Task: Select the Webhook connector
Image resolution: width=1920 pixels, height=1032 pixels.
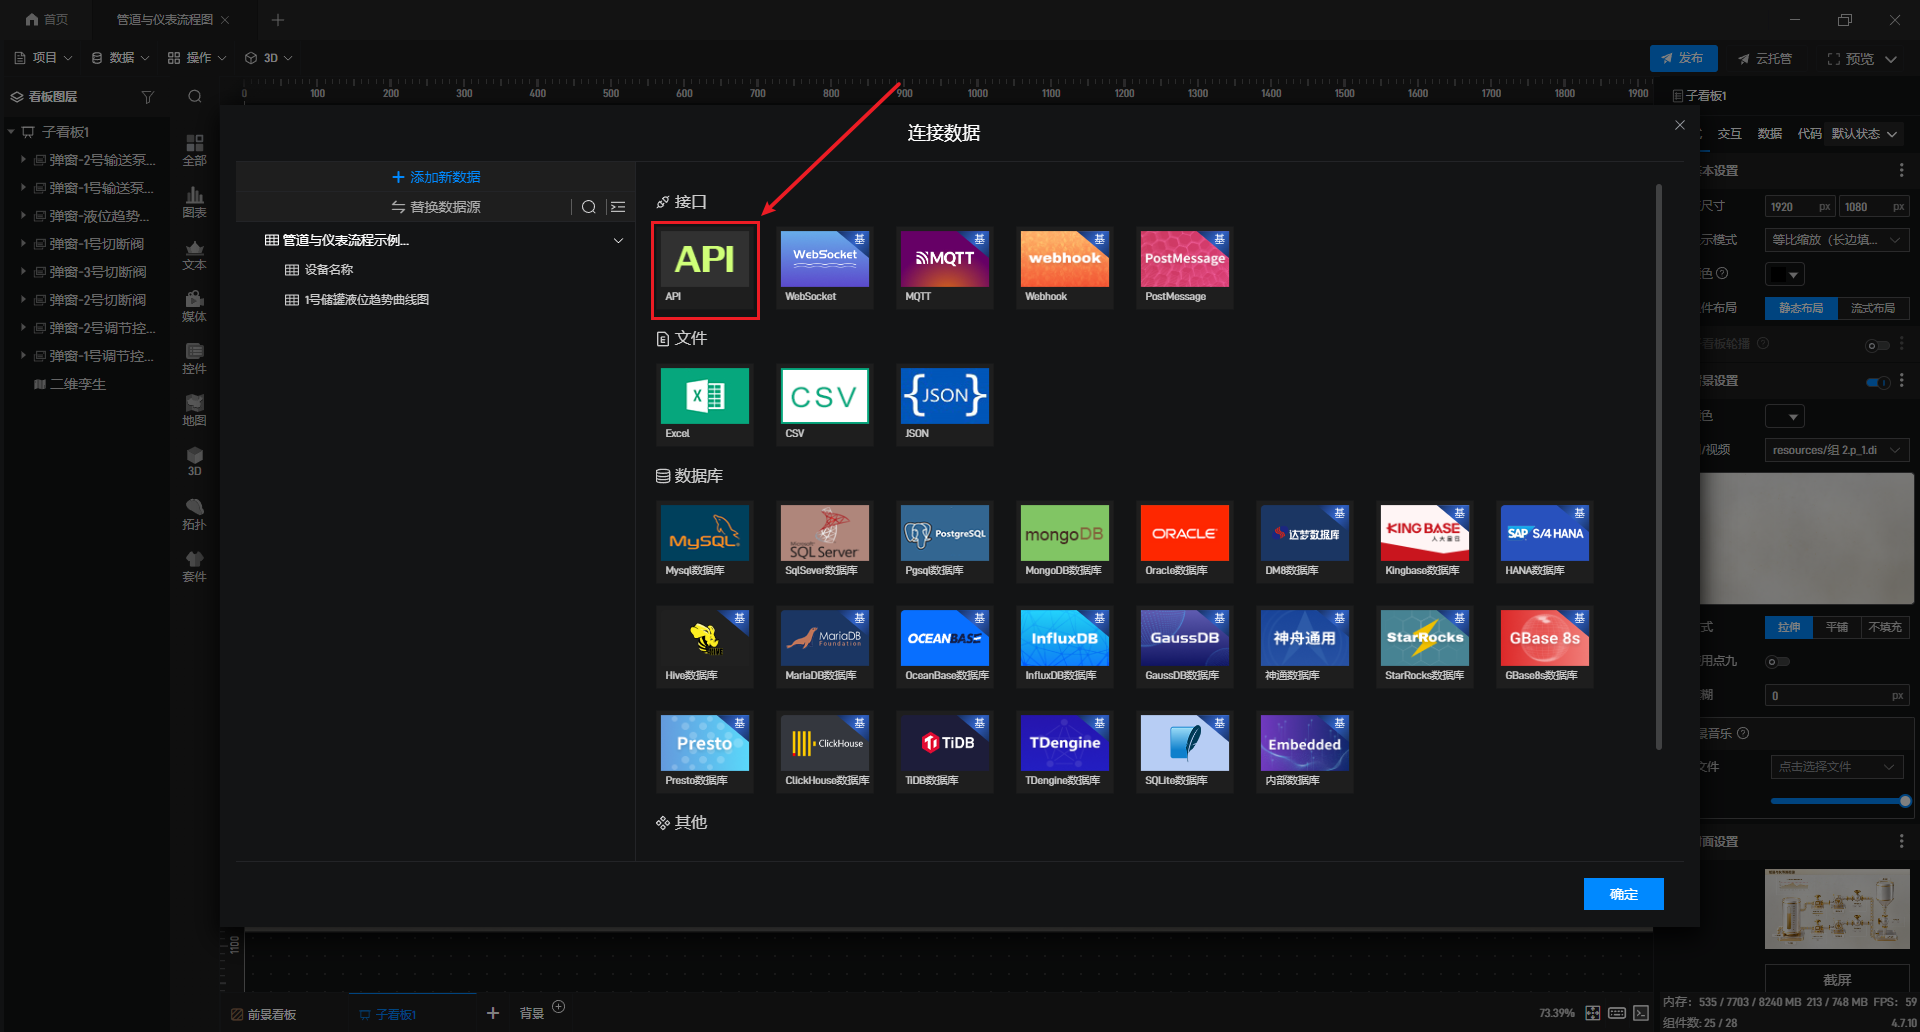Action: pos(1065,269)
